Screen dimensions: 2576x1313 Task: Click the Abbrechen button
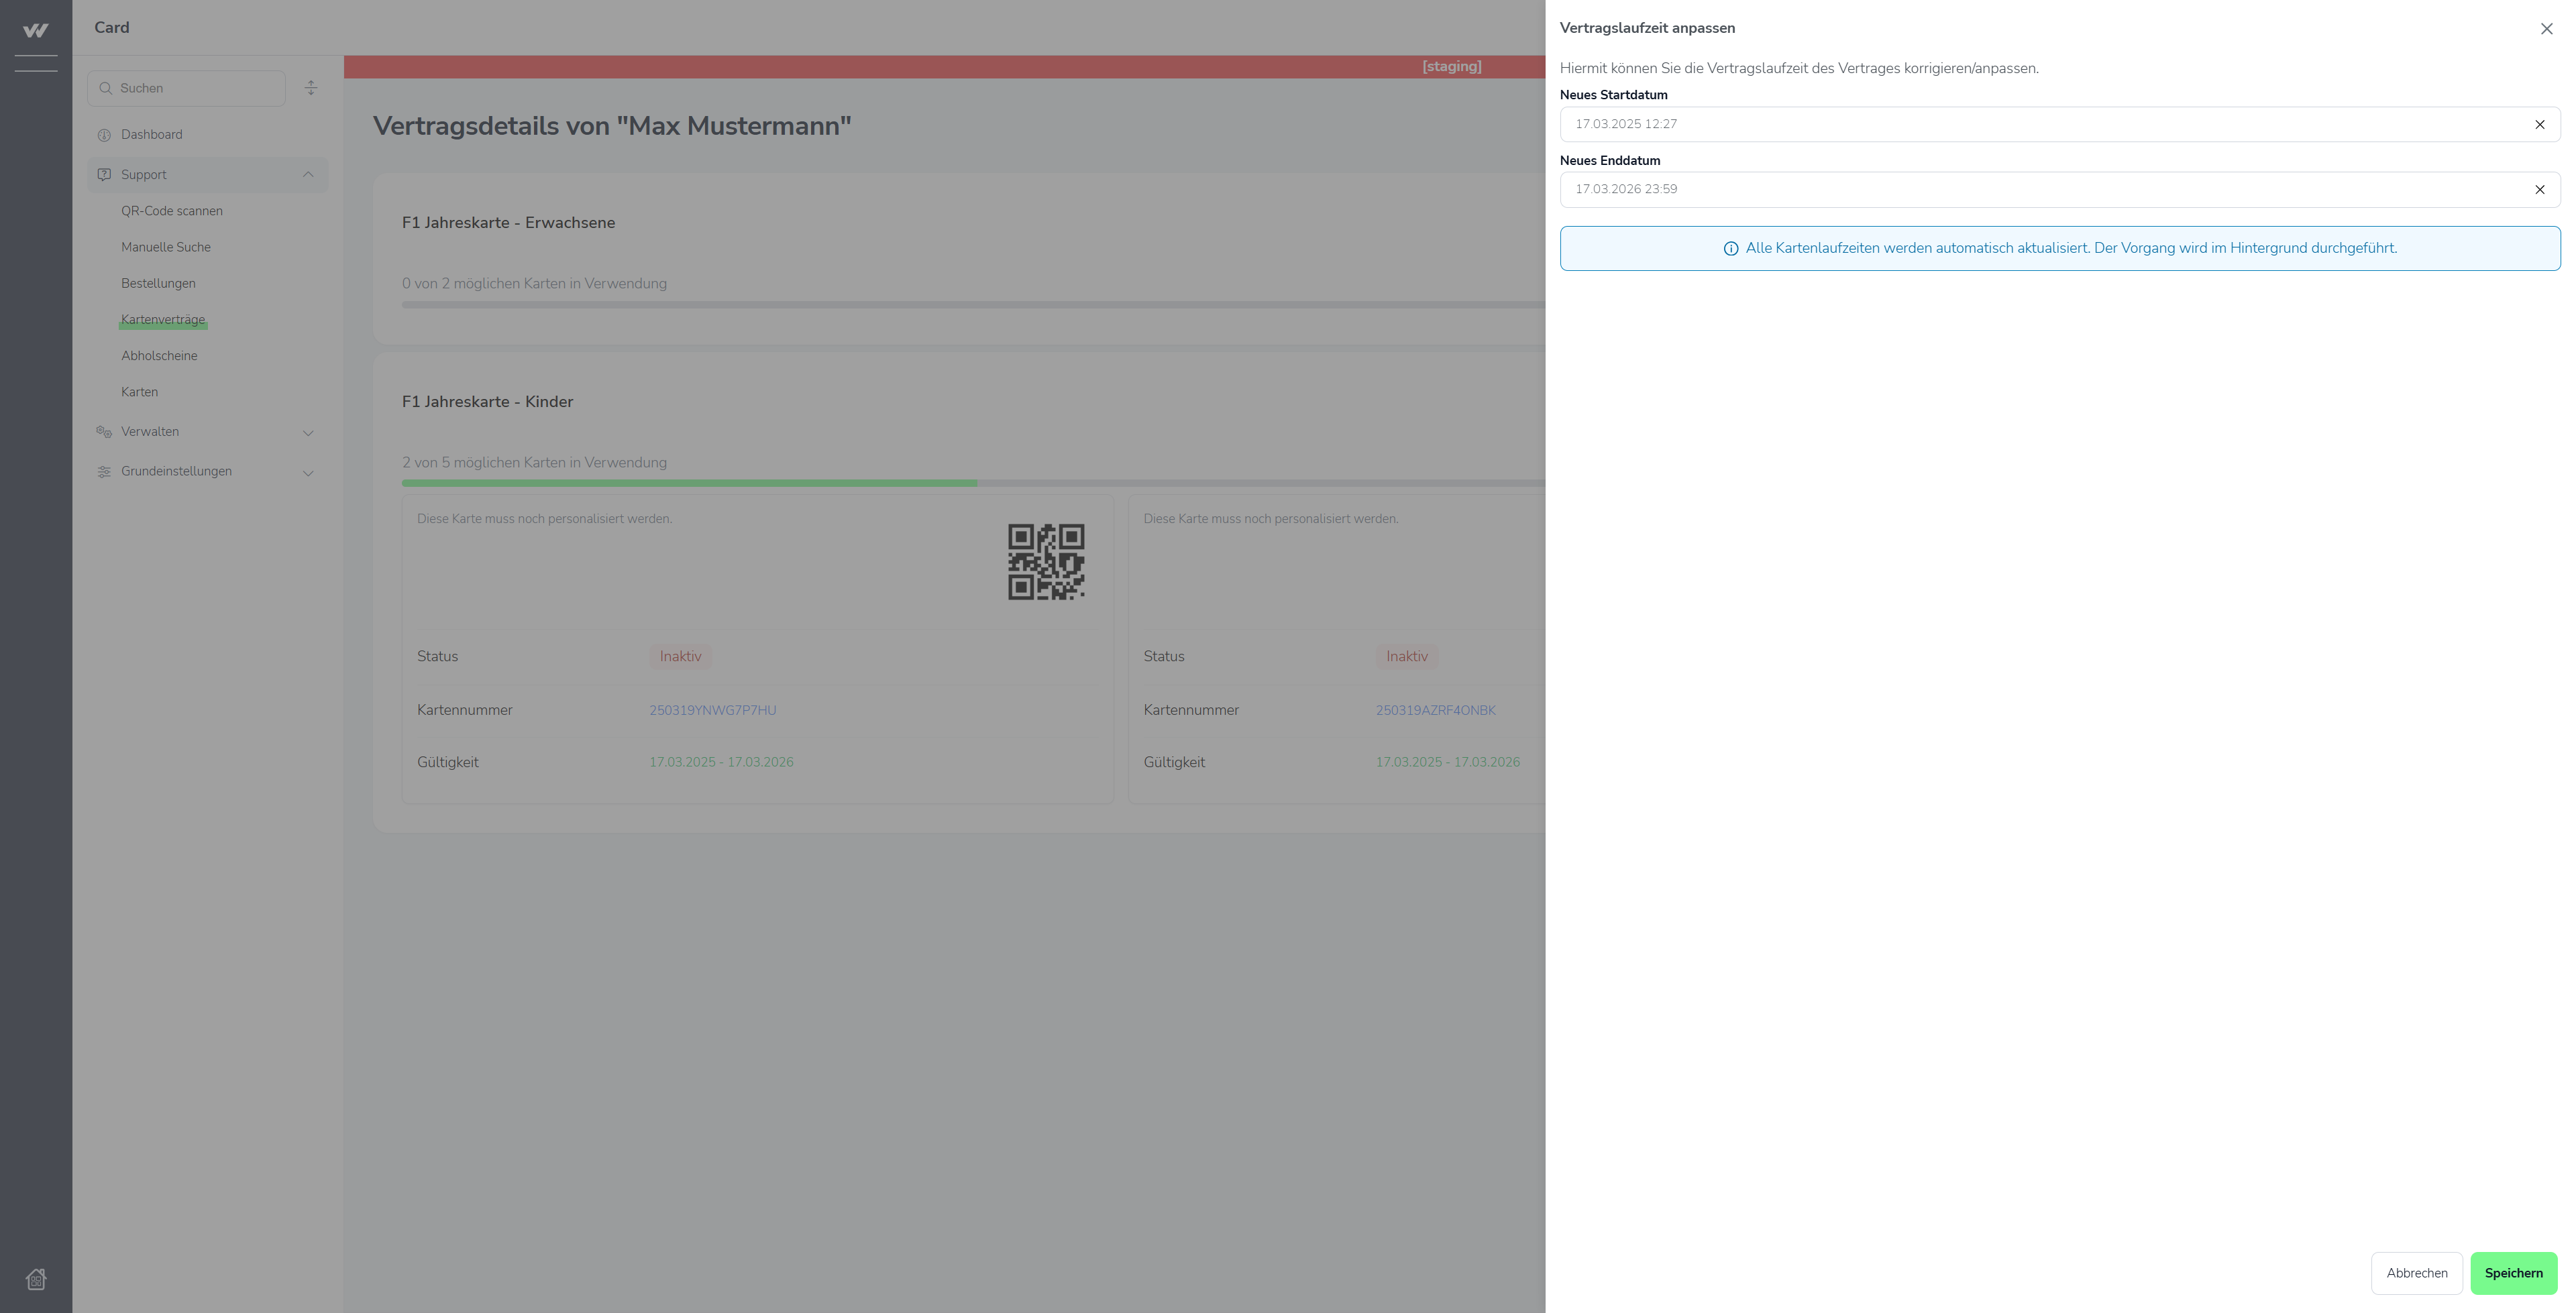(2416, 1273)
